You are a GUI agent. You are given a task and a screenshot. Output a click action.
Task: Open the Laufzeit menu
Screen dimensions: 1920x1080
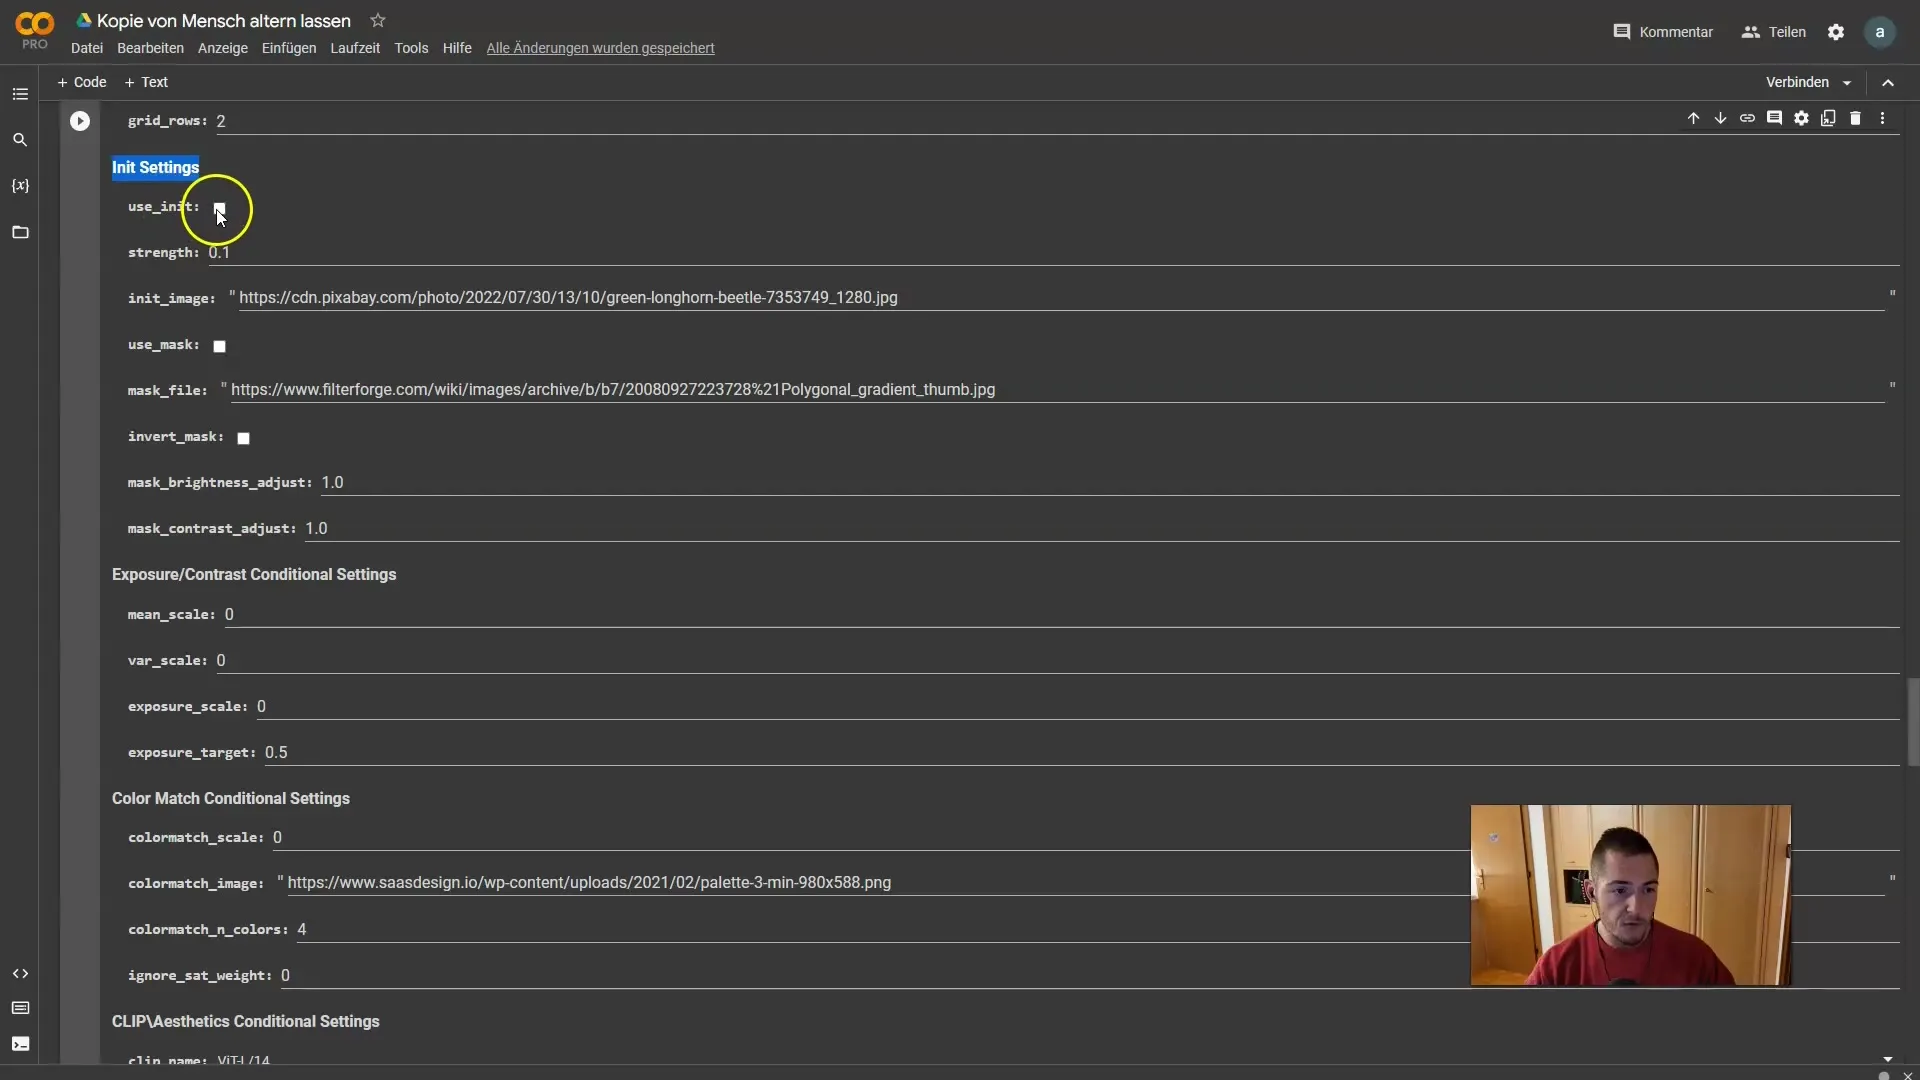pyautogui.click(x=355, y=48)
